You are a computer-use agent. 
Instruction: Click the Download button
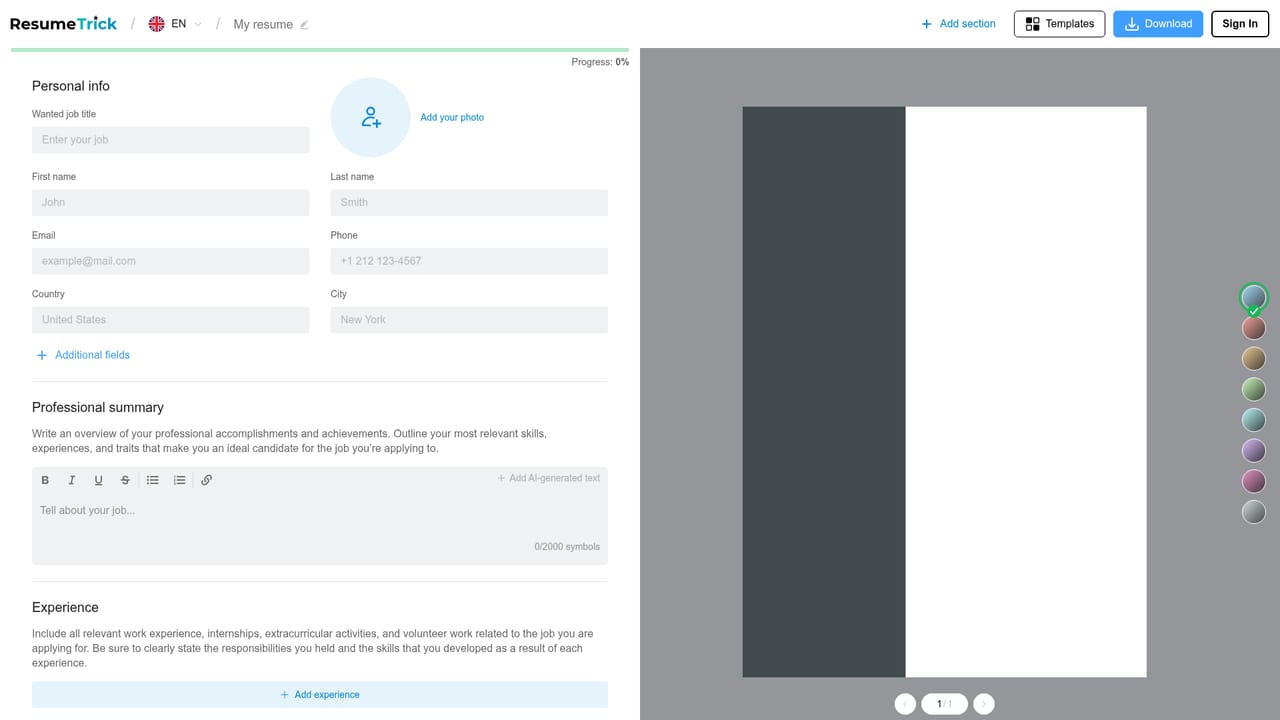[x=1158, y=24]
